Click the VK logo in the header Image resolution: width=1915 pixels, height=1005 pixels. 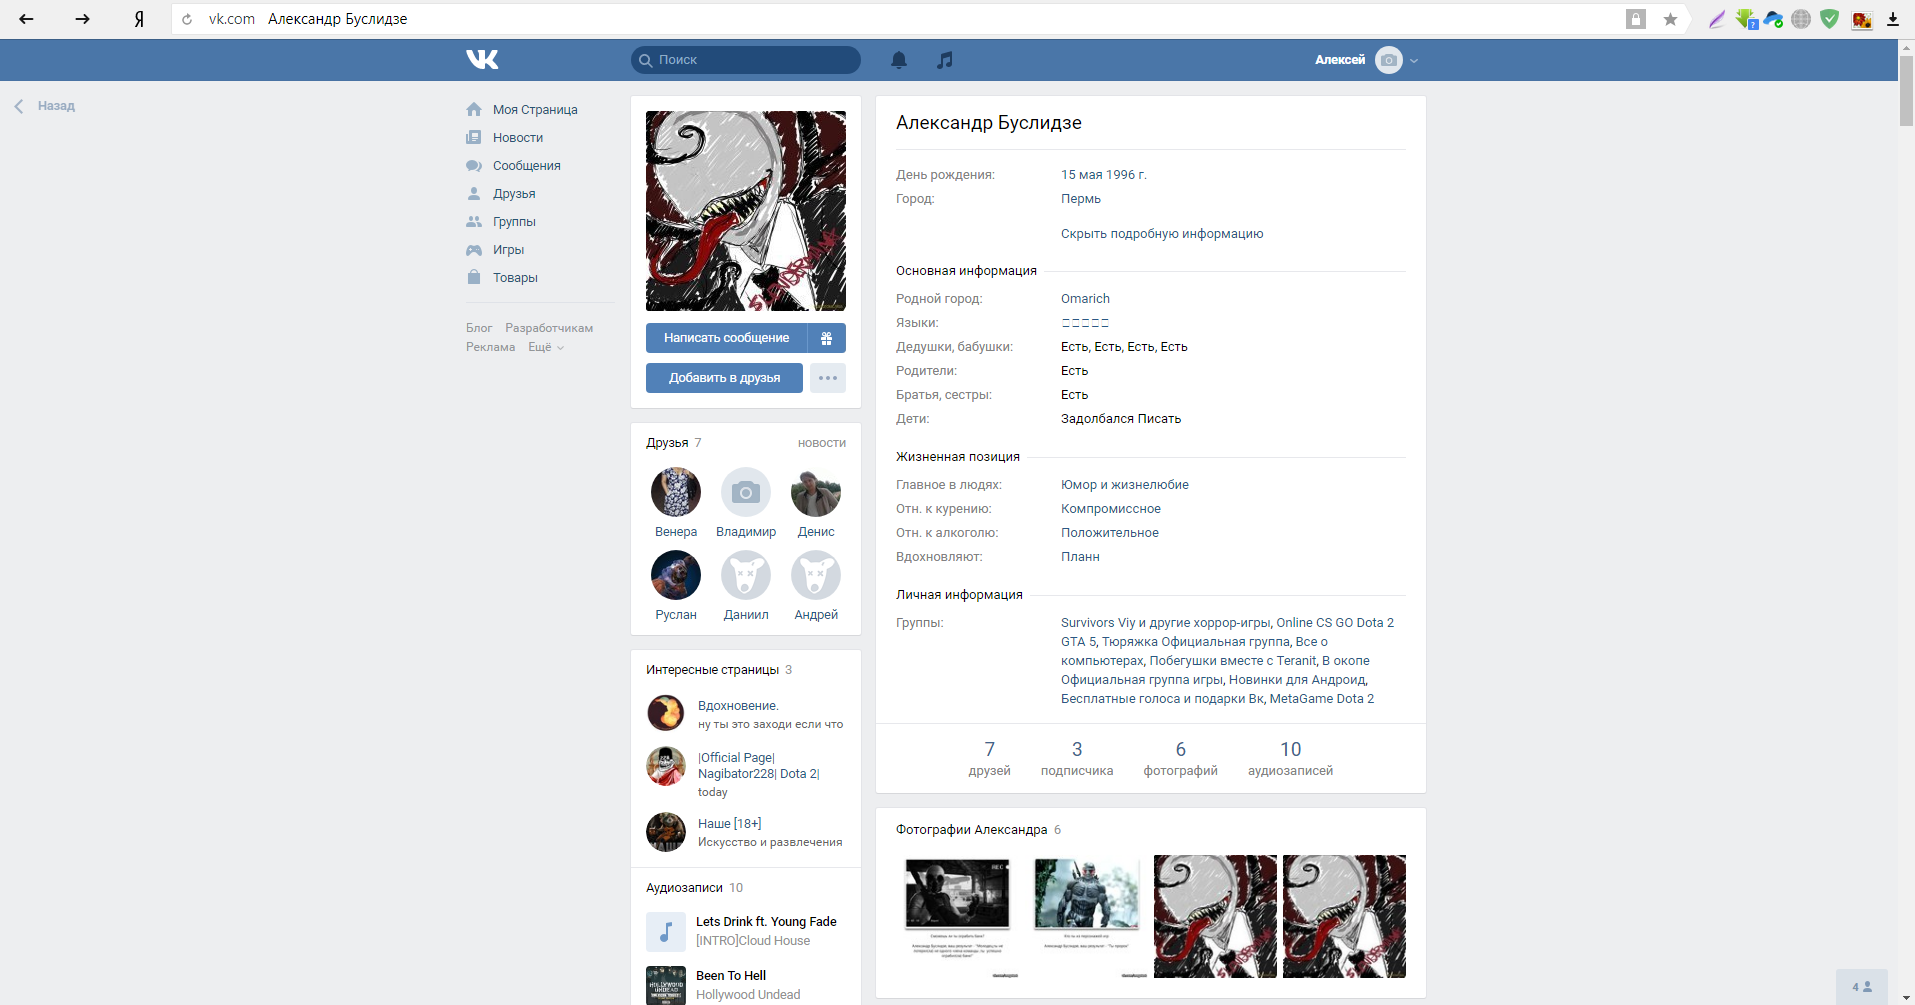(x=482, y=60)
